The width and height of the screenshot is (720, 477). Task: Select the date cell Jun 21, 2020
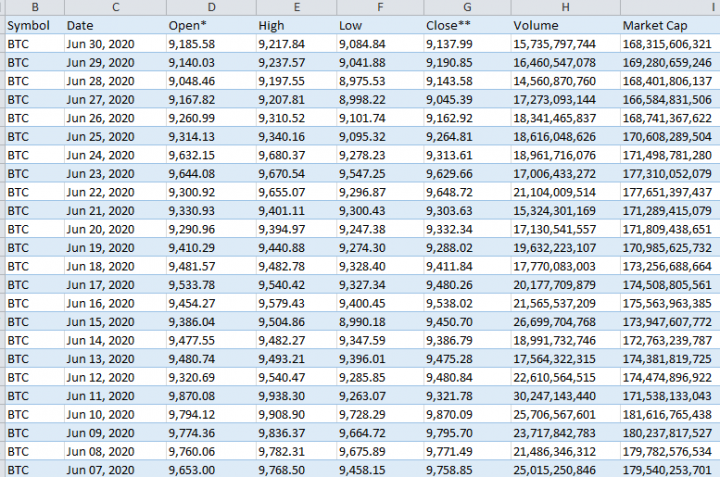(115, 211)
